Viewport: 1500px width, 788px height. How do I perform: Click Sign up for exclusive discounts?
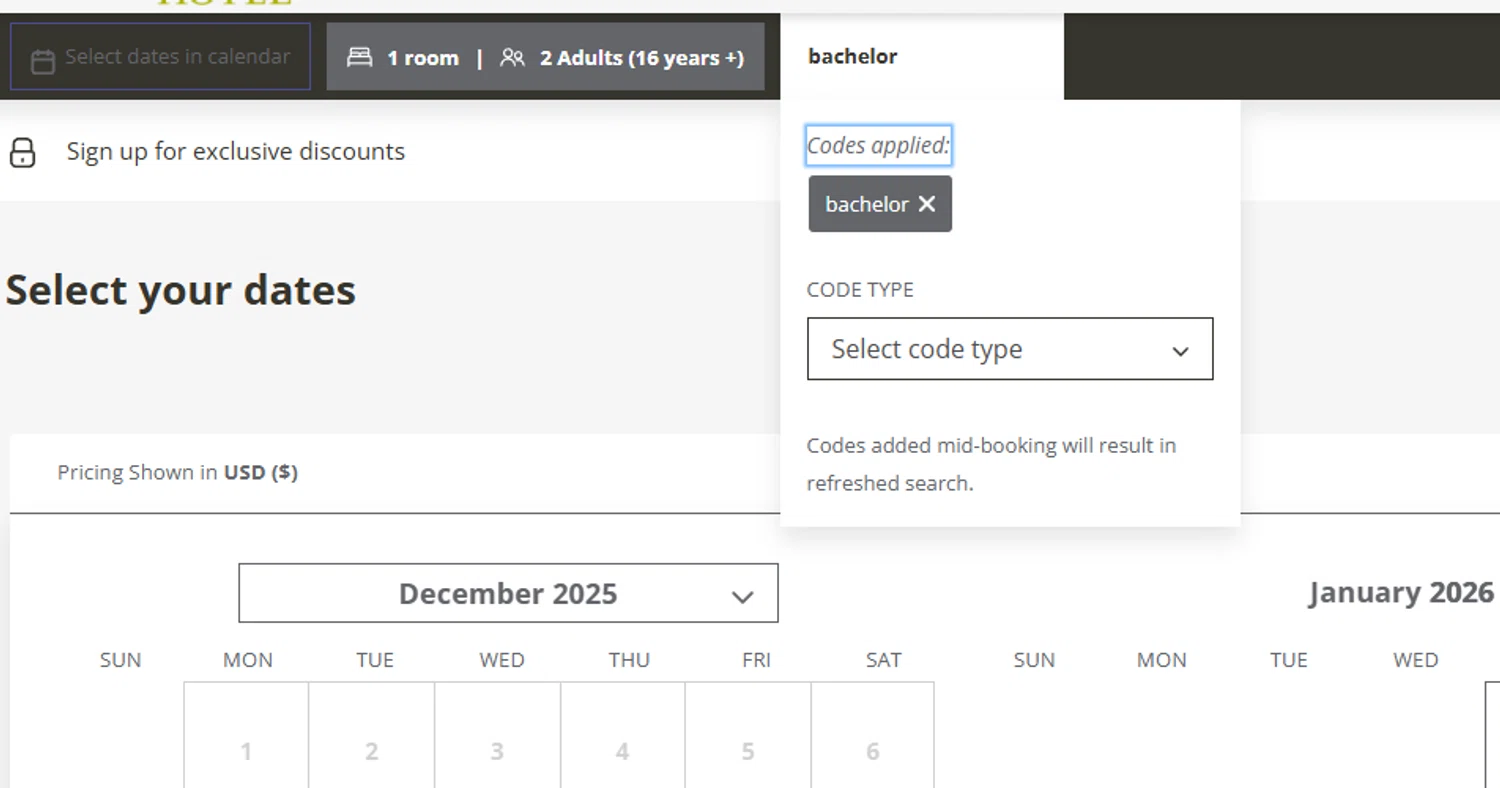pyautogui.click(x=236, y=152)
